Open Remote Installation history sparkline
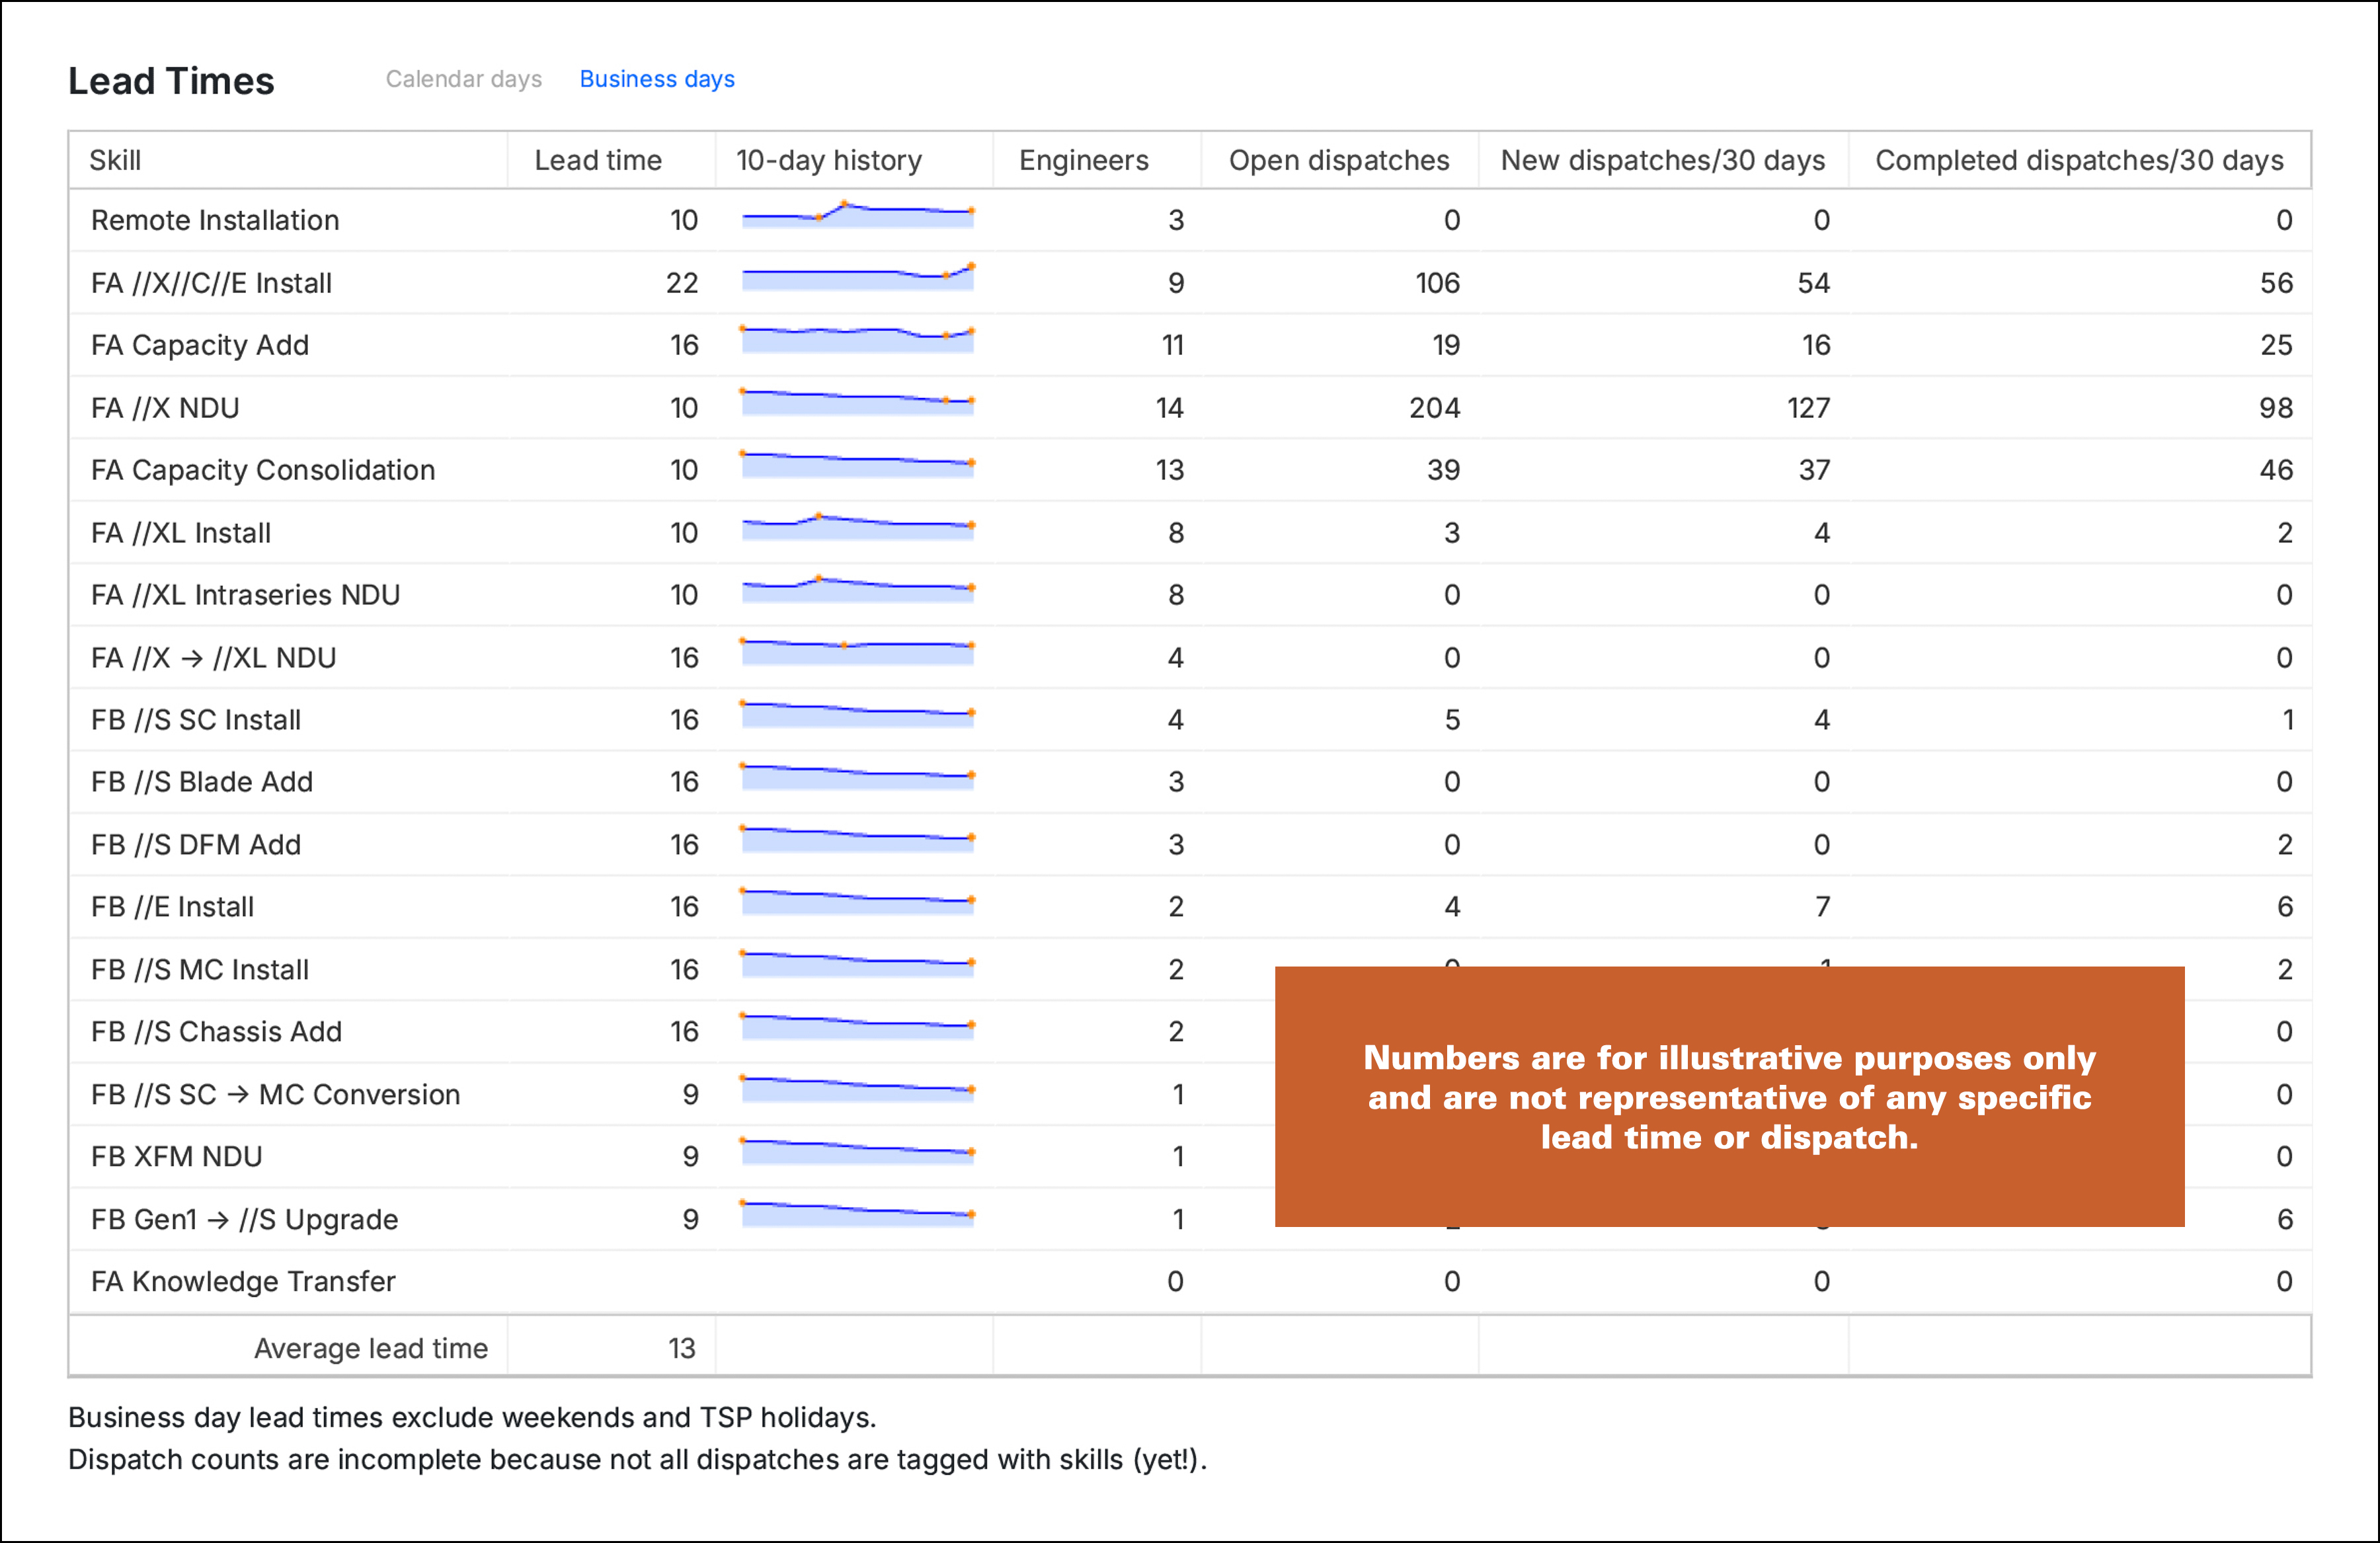Image resolution: width=2380 pixels, height=1543 pixels. point(857,216)
